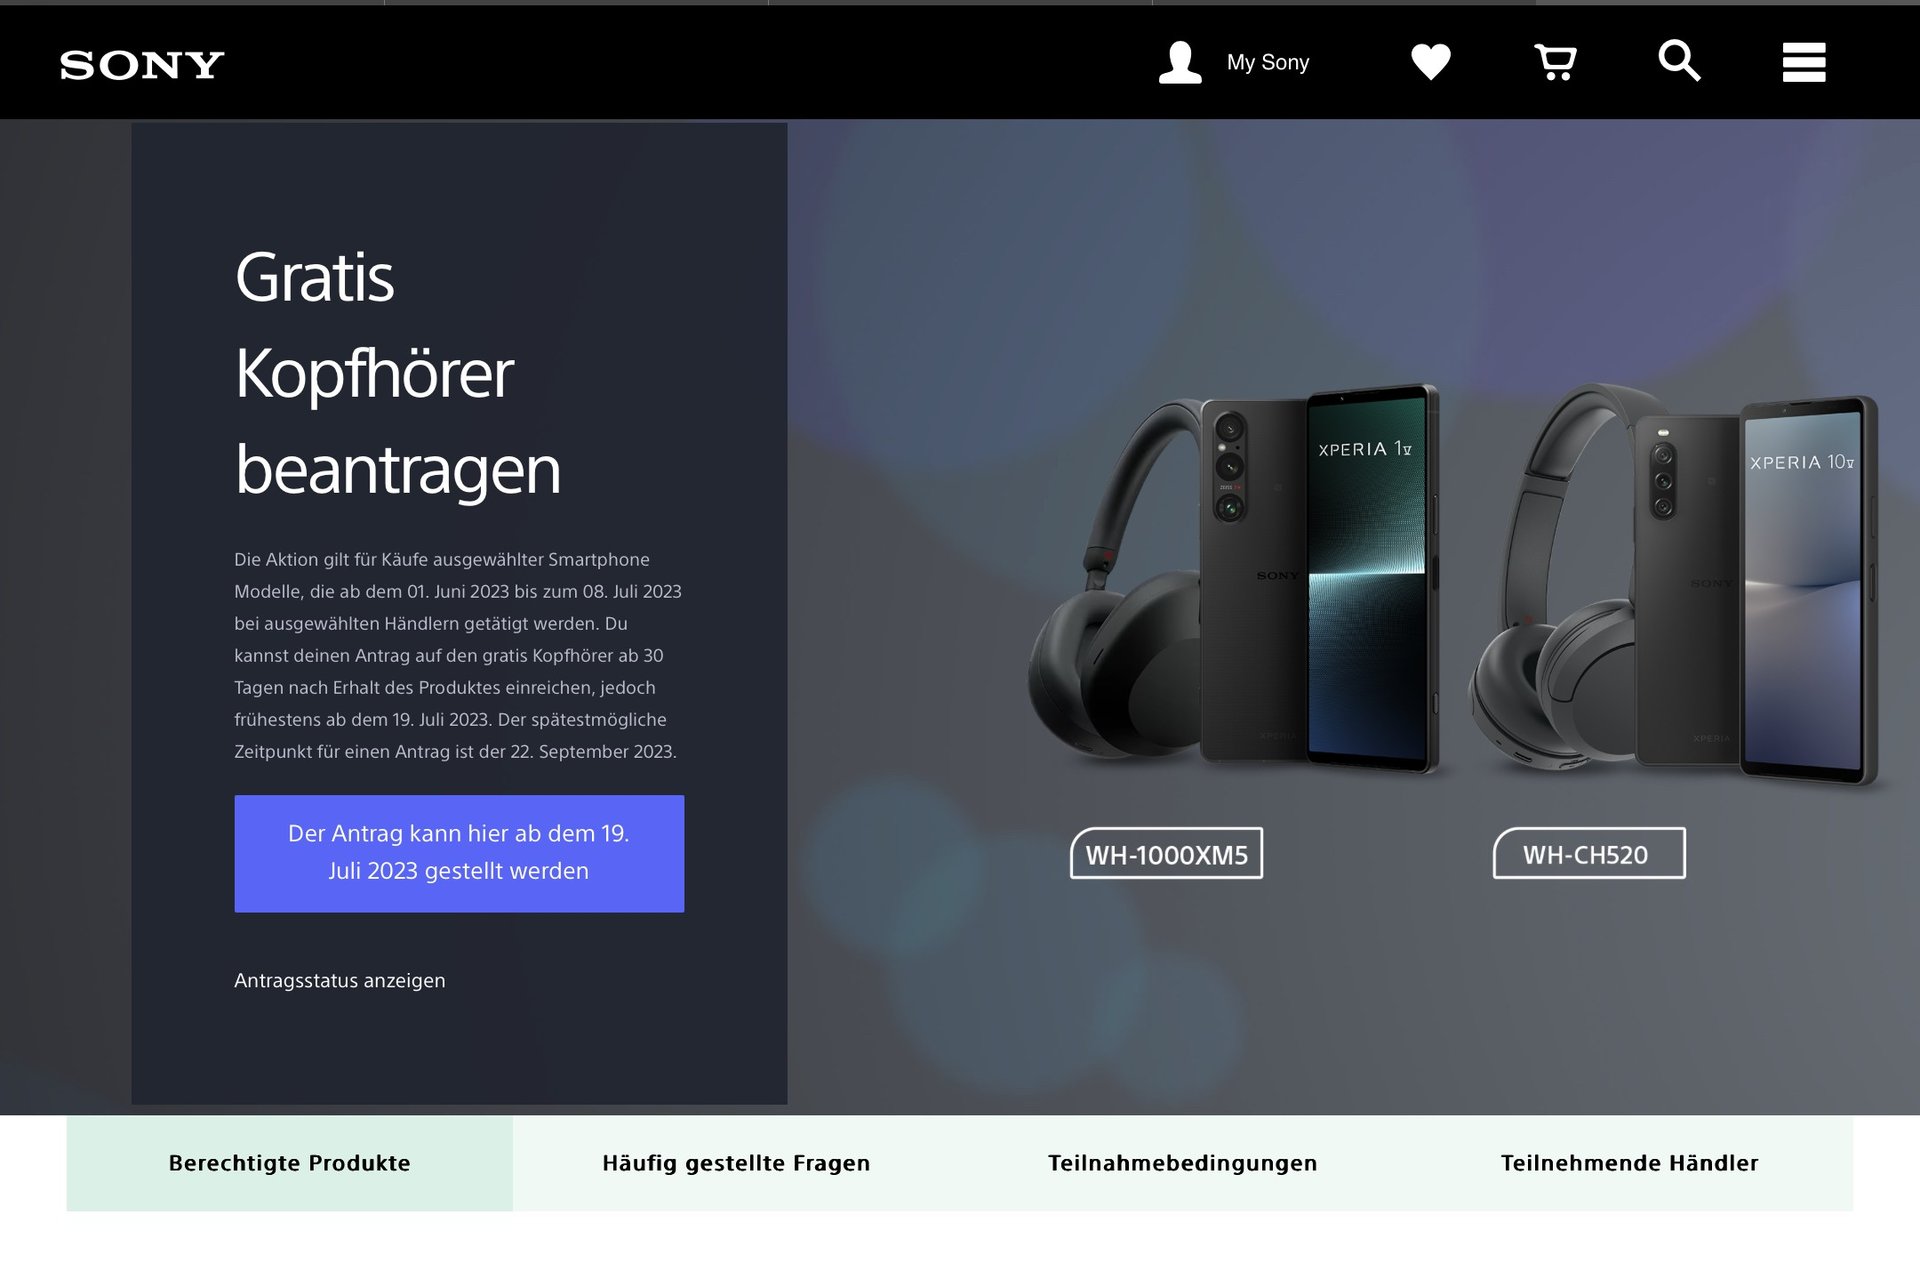Viewport: 1920px width, 1263px height.
Task: Open the My Sony account icon
Action: pyautogui.click(x=1180, y=62)
